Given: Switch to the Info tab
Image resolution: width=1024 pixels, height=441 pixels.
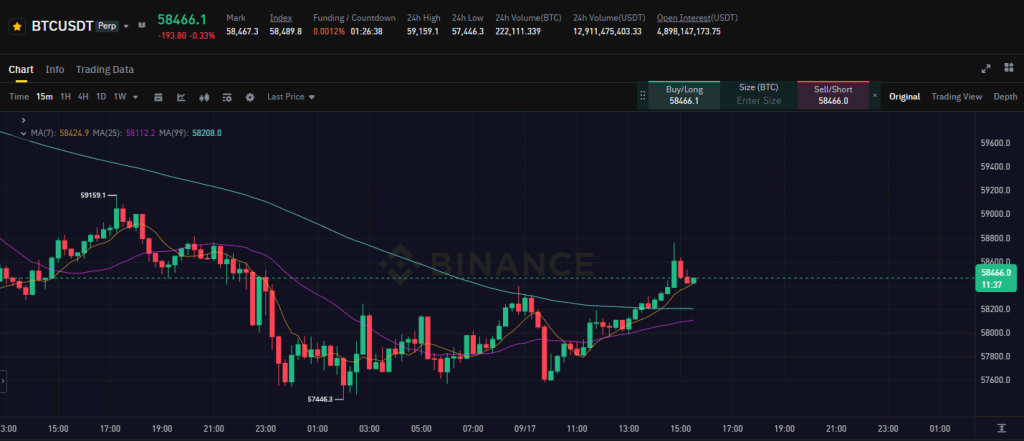Looking at the screenshot, I should (55, 69).
